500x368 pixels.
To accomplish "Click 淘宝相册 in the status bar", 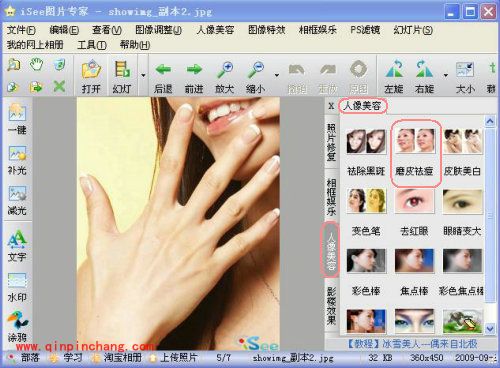I will point(123,358).
